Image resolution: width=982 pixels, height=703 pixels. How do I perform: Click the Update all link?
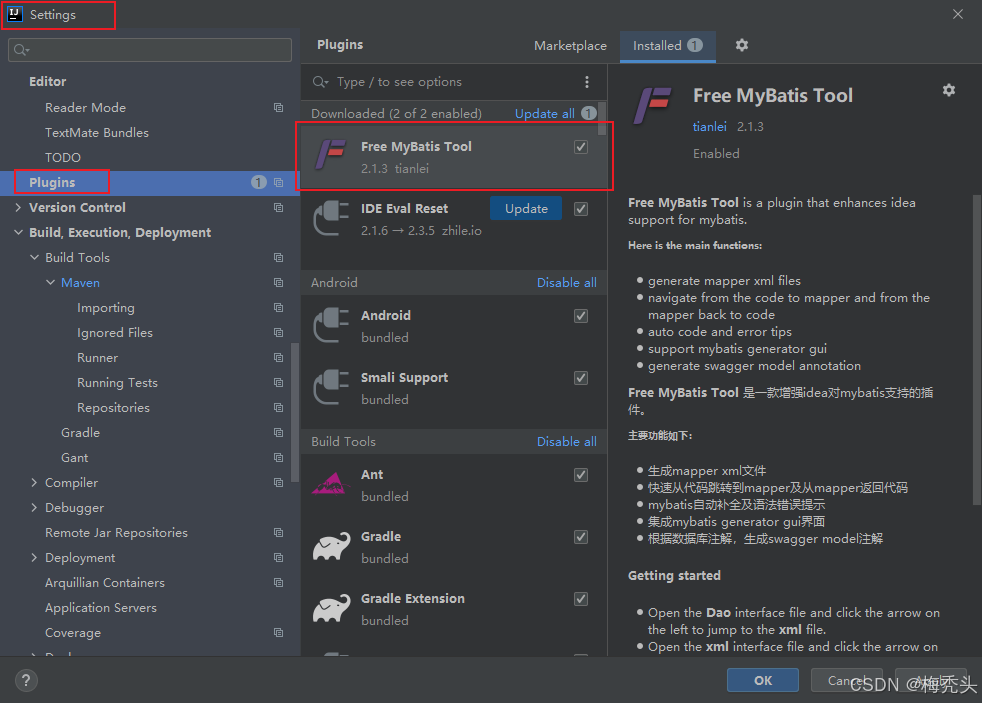[x=544, y=113]
